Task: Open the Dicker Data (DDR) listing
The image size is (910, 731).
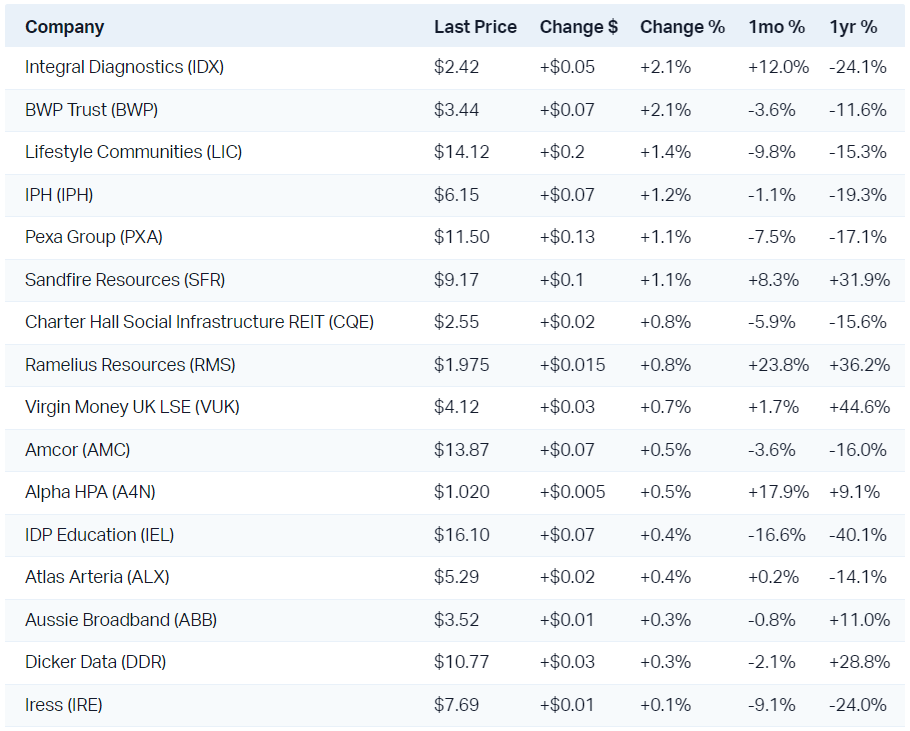Action: pos(95,662)
